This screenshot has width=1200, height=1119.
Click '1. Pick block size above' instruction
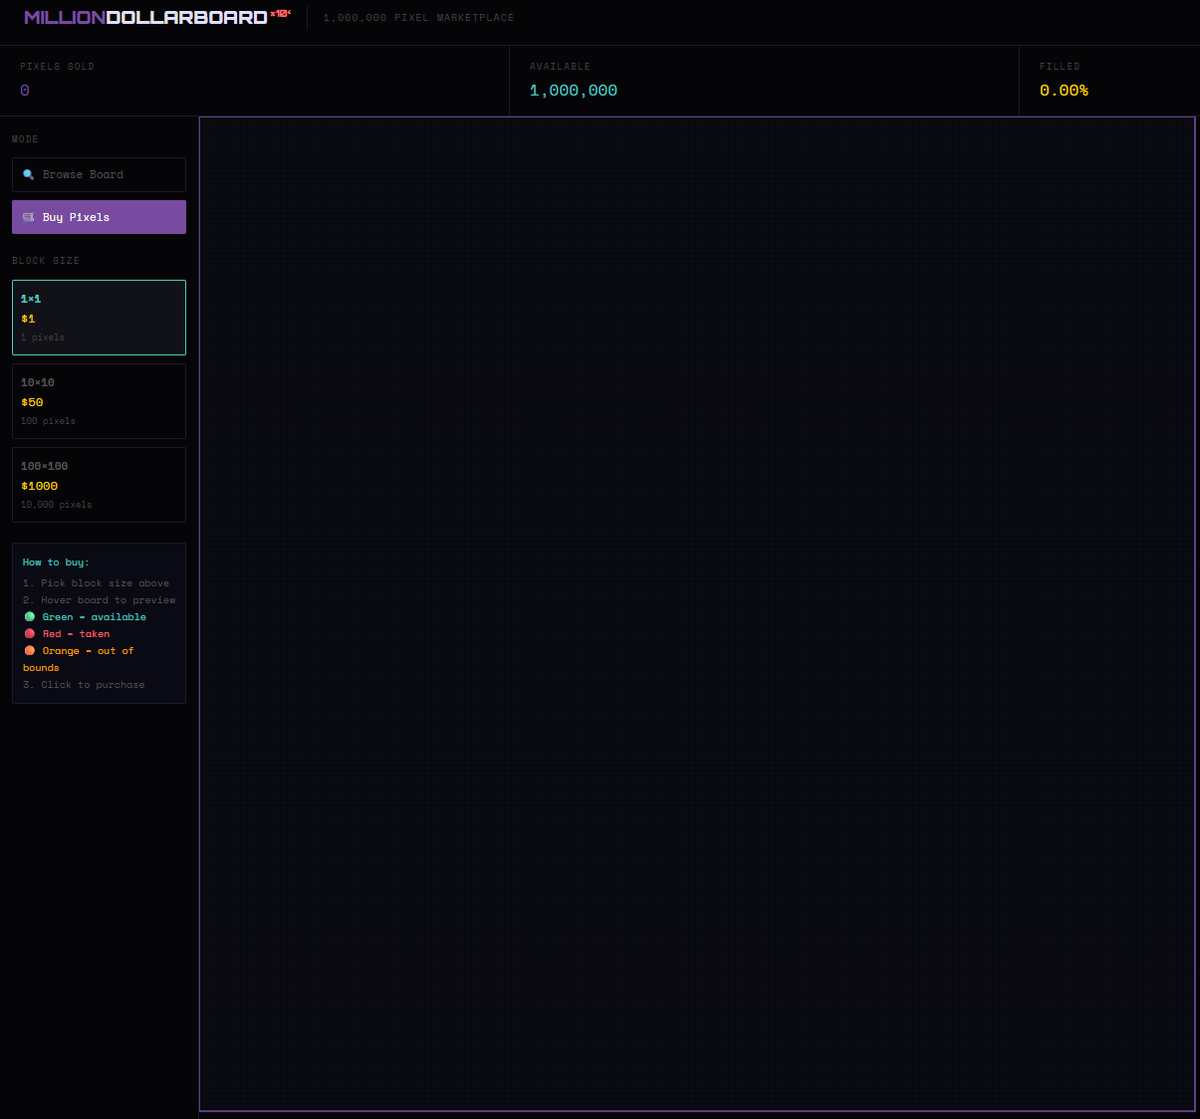click(96, 583)
